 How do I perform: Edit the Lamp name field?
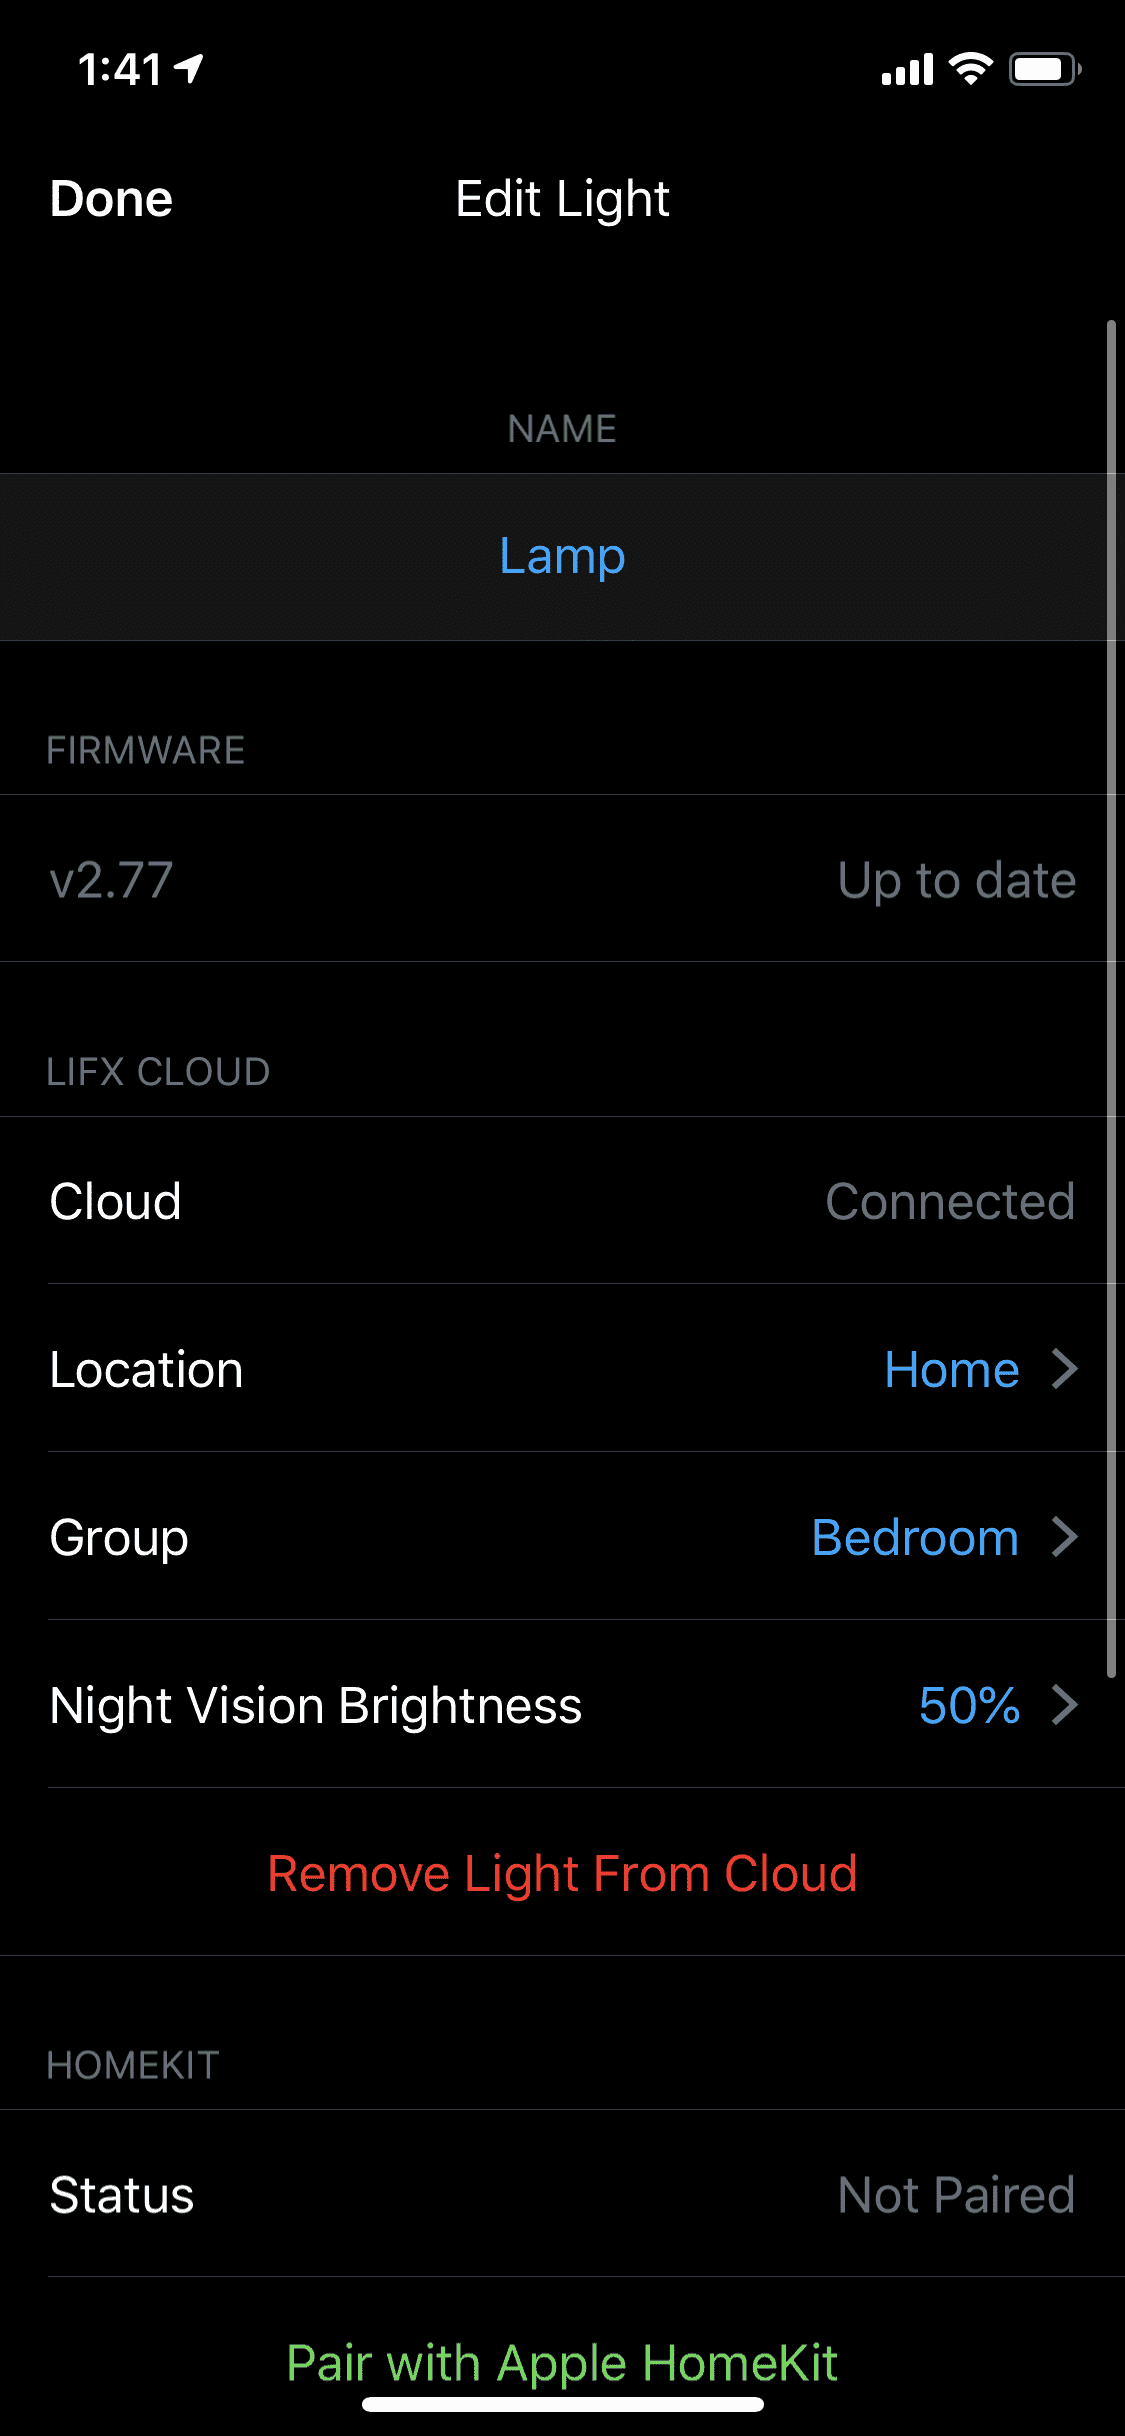click(562, 556)
